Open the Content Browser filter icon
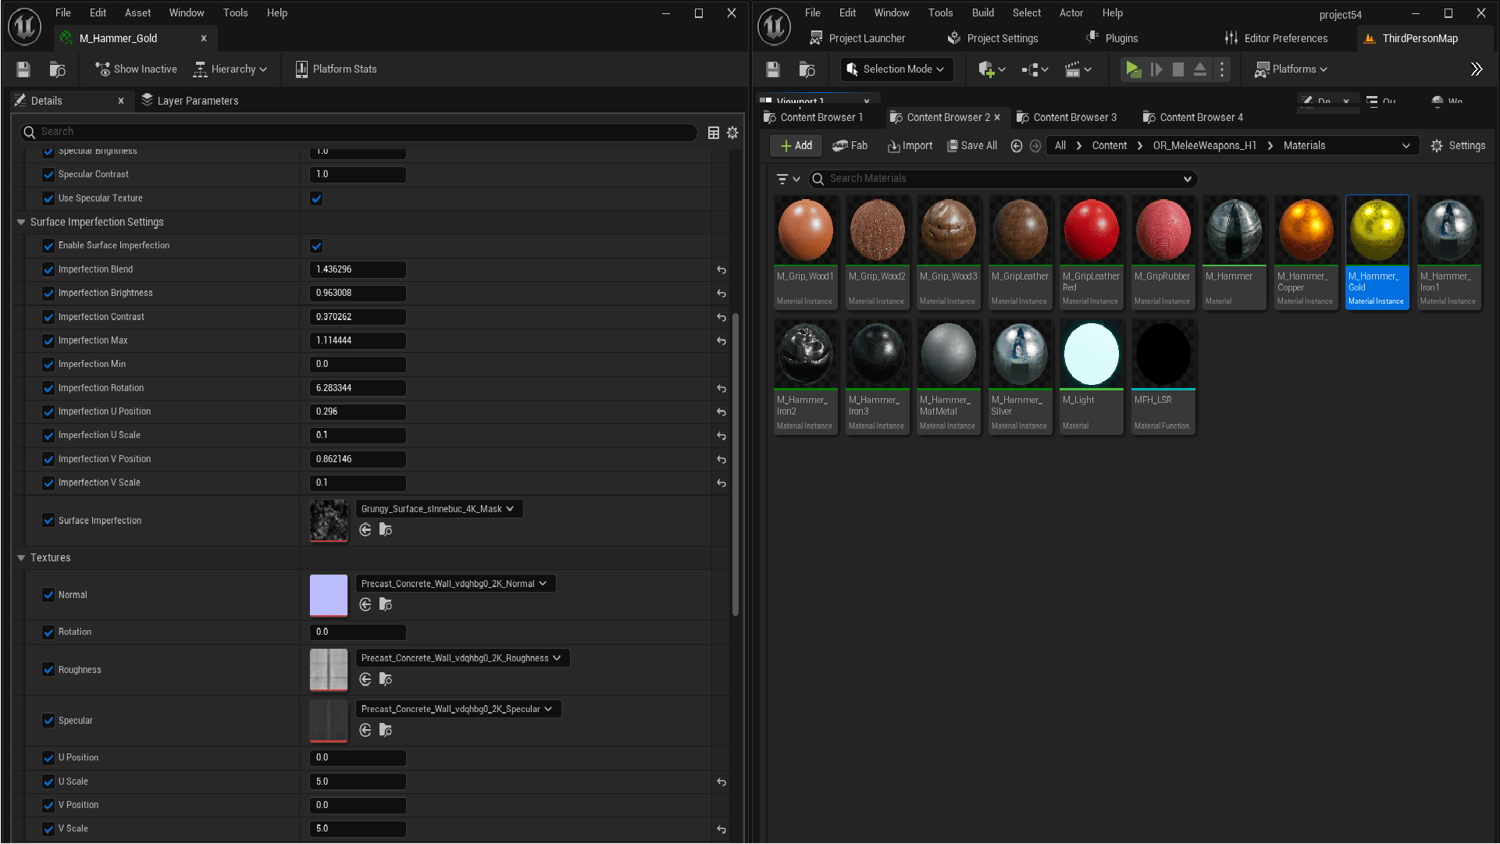The height and width of the screenshot is (844, 1500). click(x=783, y=179)
